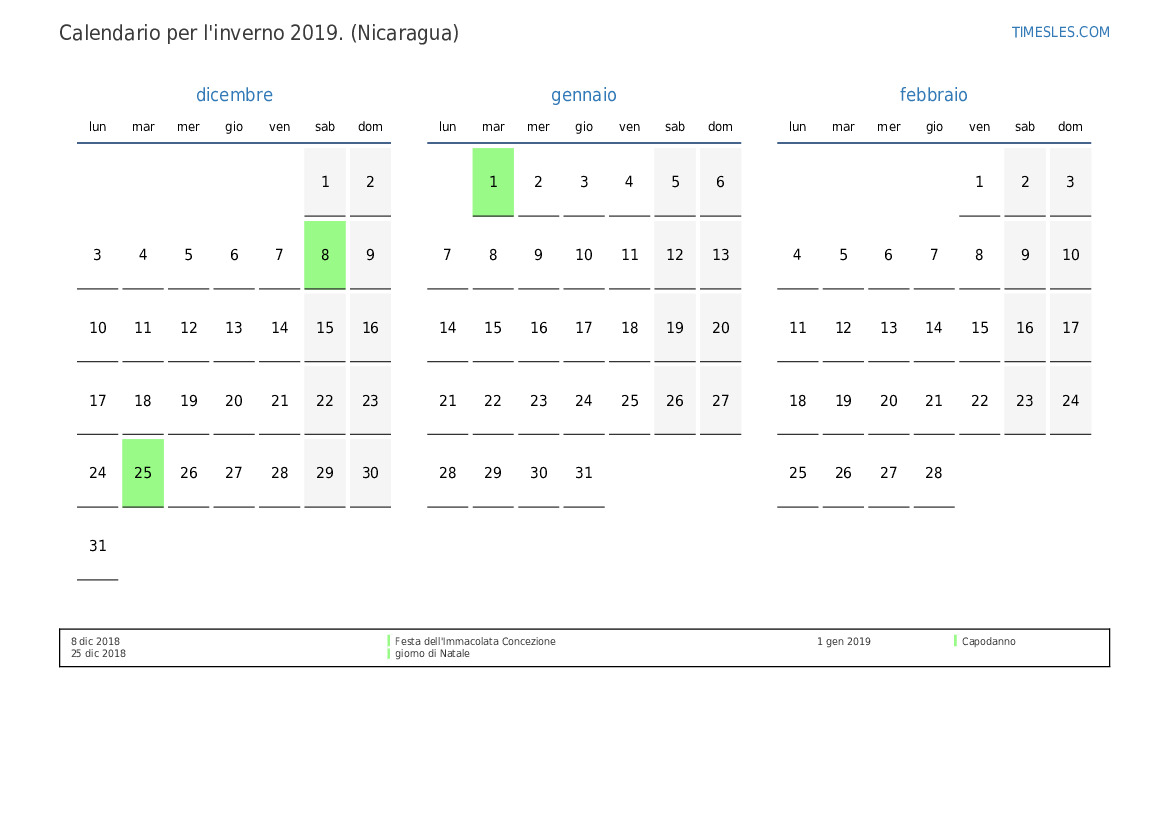
Task: Select day 1 in febbraio
Action: [980, 182]
